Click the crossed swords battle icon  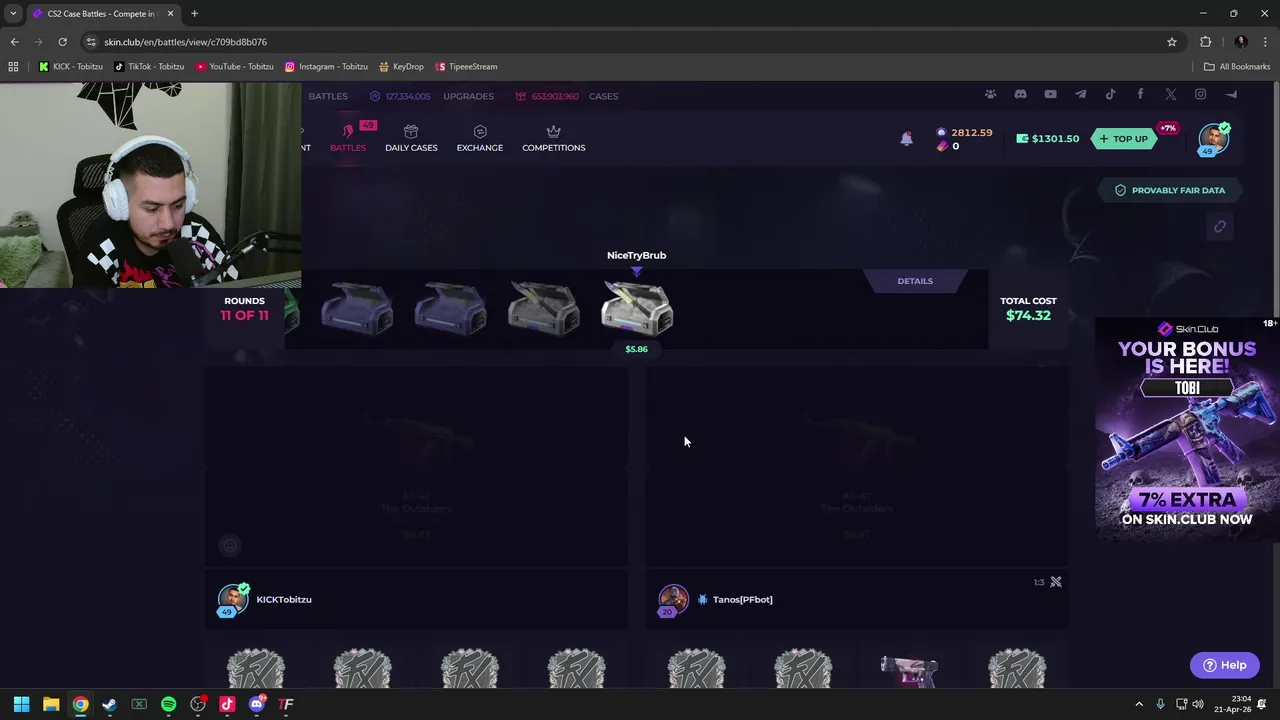1055,582
